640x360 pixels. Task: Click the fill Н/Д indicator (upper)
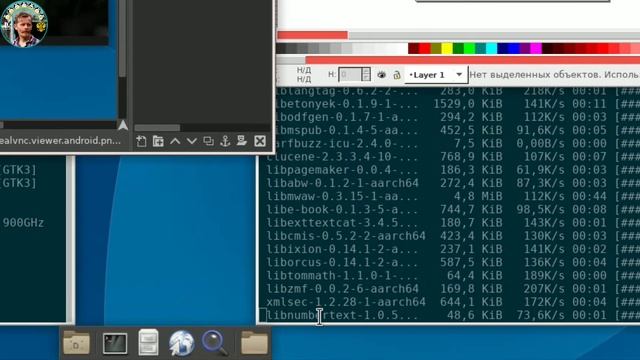pos(304,70)
